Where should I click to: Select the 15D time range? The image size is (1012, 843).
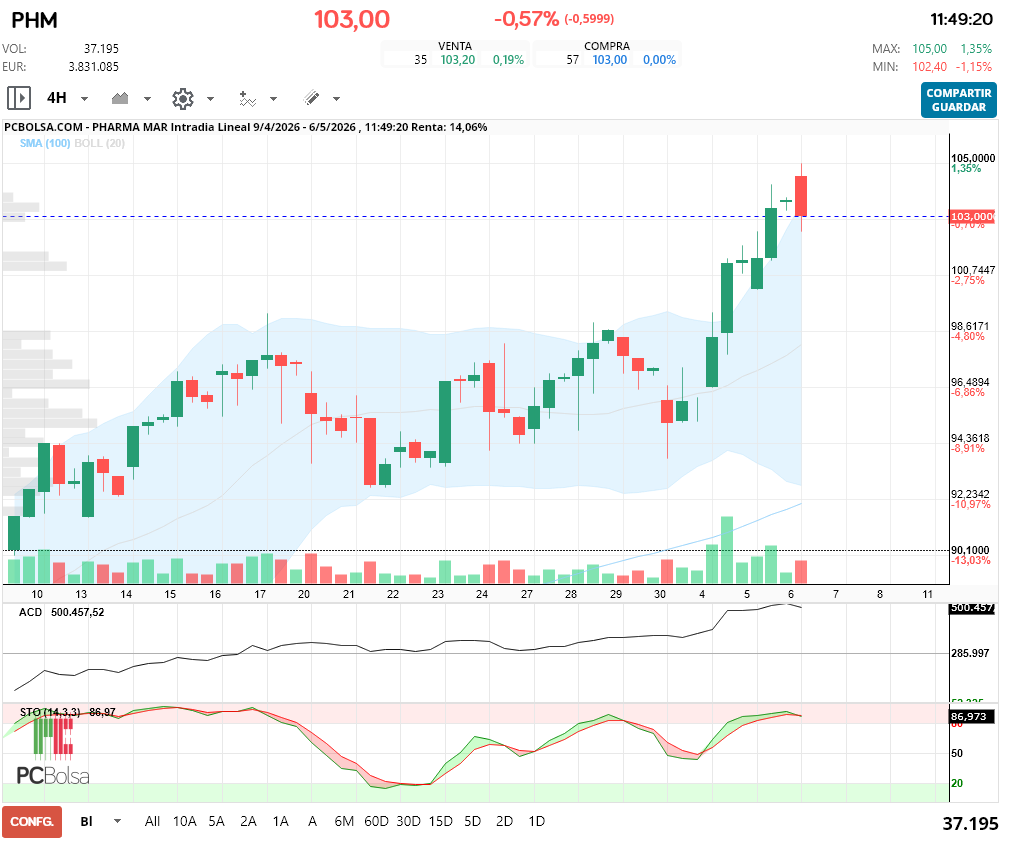[441, 821]
